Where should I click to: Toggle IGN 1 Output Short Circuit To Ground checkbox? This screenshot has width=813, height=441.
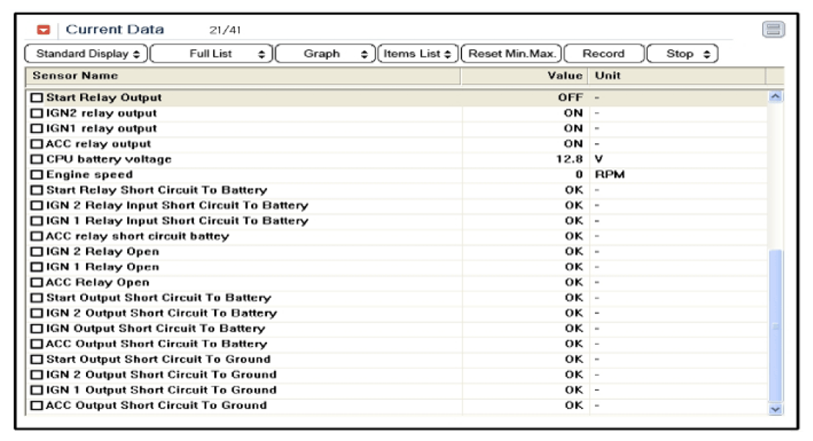[x=37, y=390]
